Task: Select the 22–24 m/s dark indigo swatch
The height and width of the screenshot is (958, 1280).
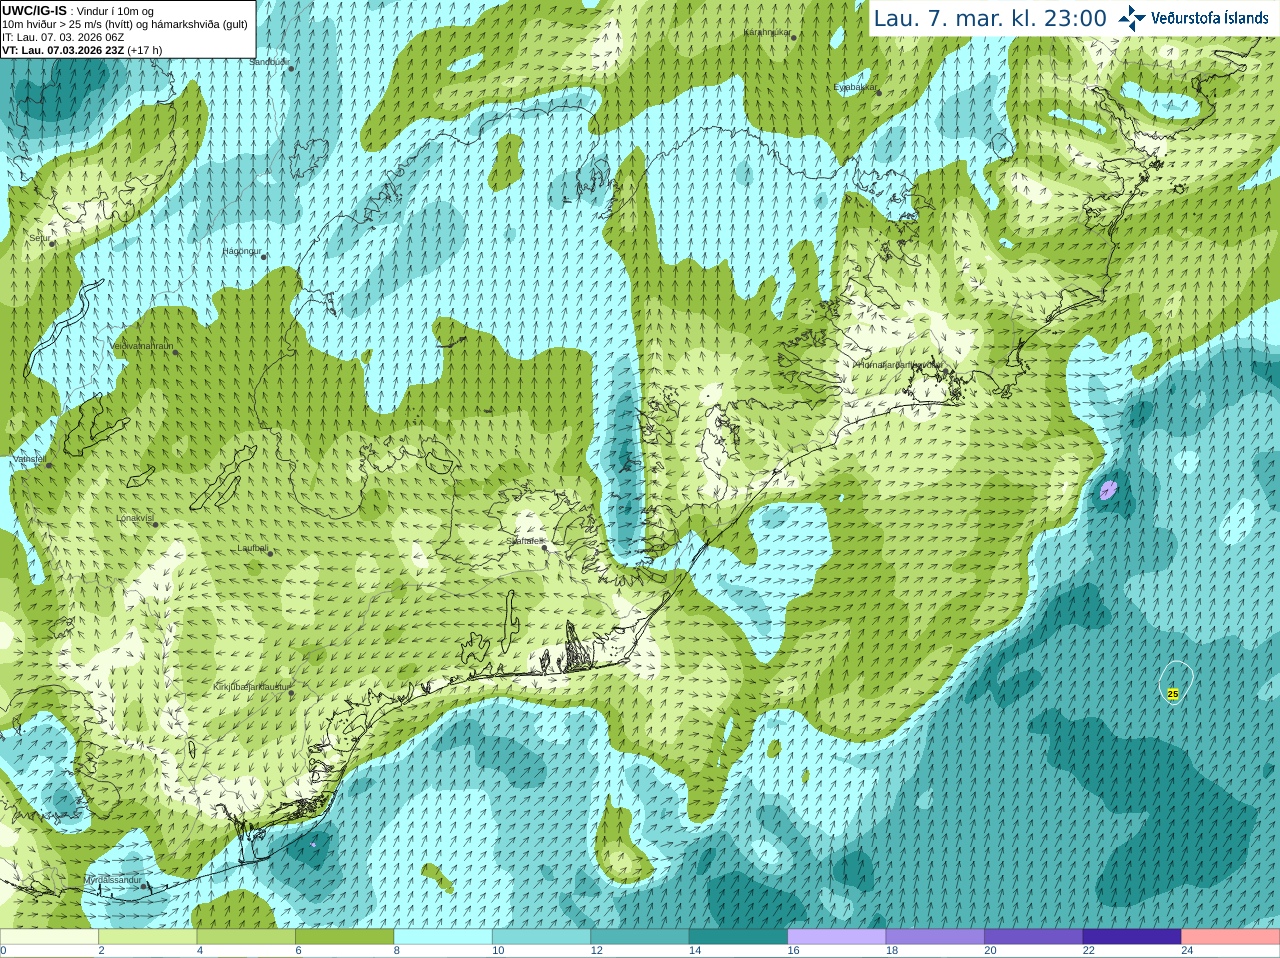Action: 1132,936
